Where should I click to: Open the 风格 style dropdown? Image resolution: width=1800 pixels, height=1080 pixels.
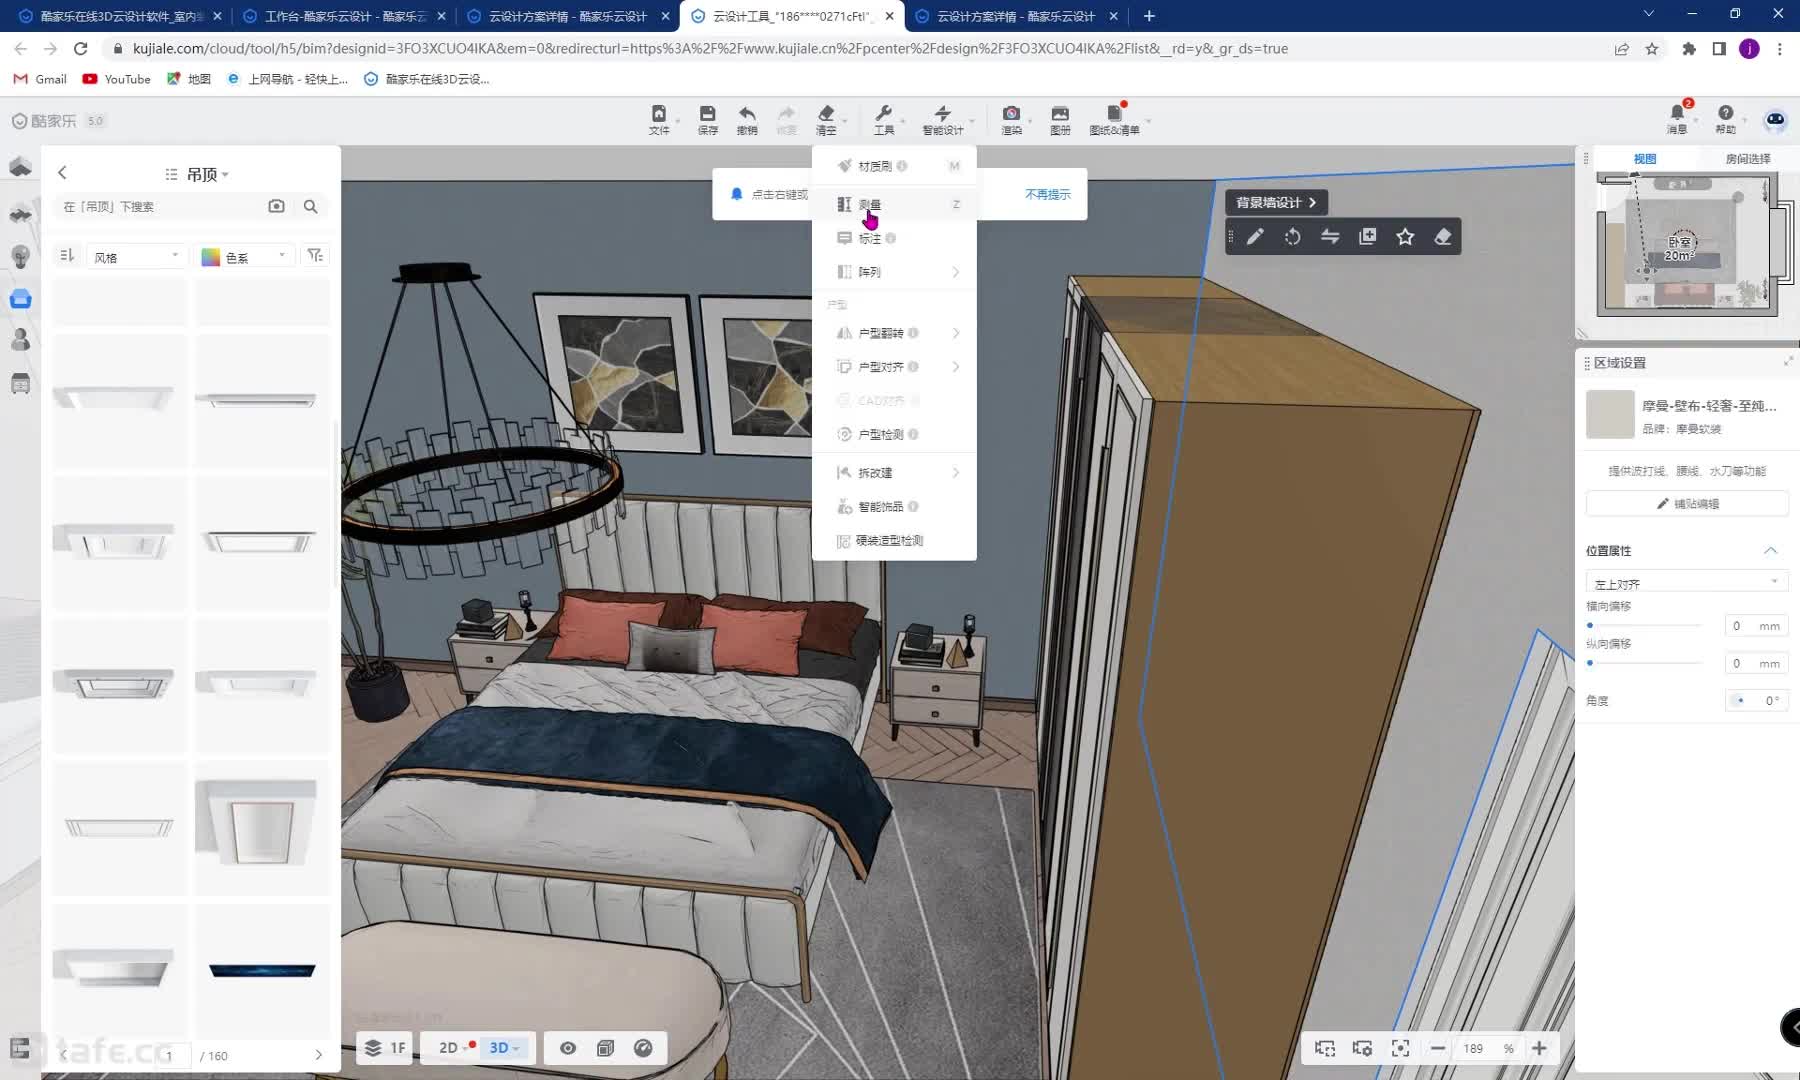pyautogui.click(x=136, y=257)
